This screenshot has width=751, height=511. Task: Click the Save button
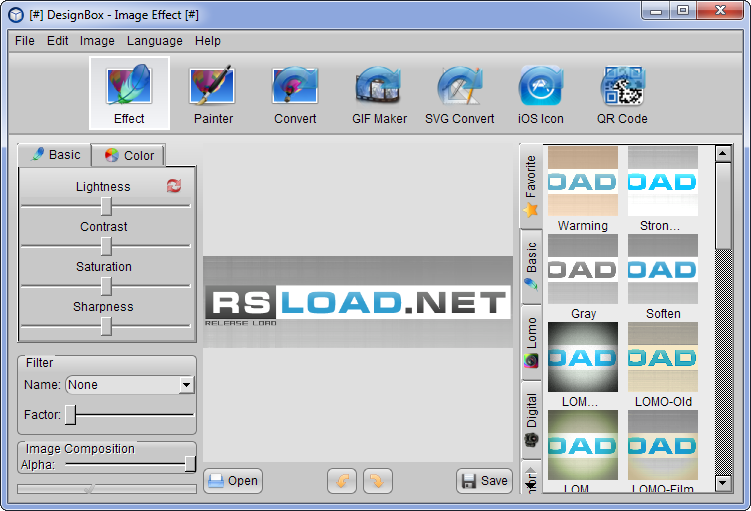[484, 481]
